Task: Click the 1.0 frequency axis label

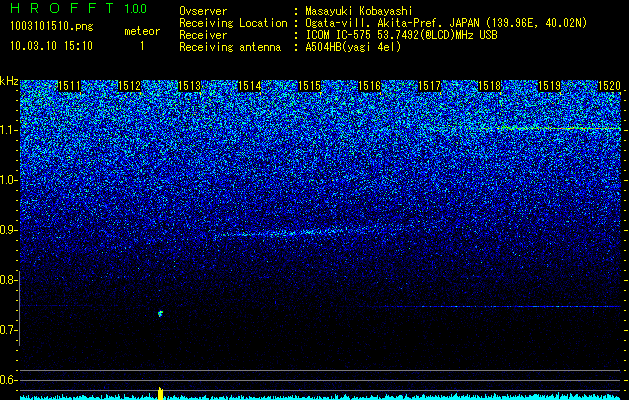Action: pyautogui.click(x=8, y=180)
